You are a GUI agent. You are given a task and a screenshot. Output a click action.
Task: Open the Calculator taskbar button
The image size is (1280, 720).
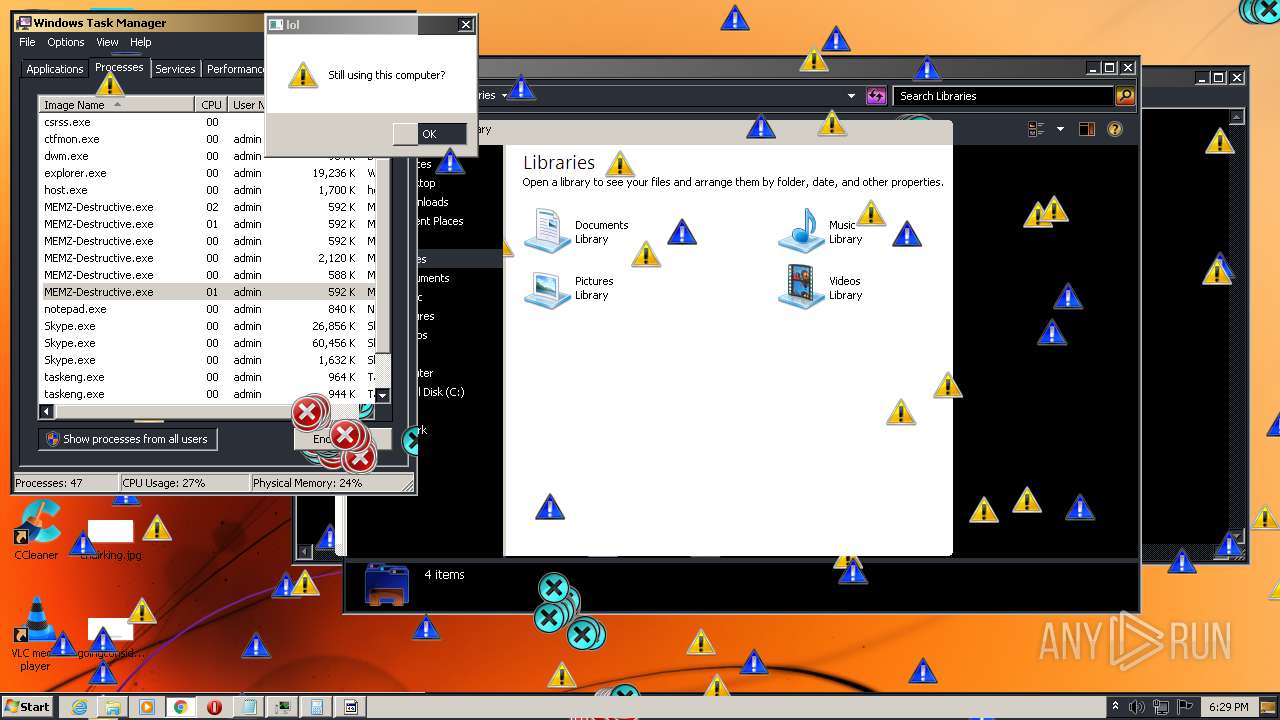tap(317, 707)
